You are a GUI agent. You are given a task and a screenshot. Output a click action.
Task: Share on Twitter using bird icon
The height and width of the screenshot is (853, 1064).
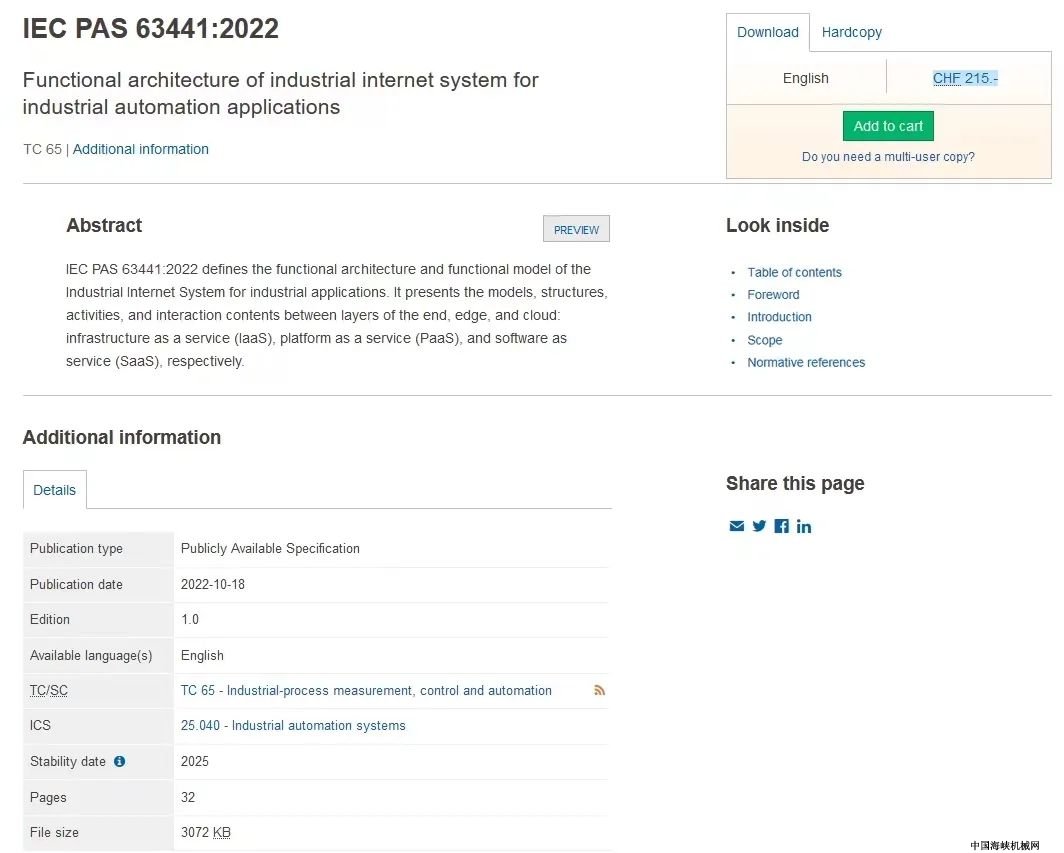click(759, 526)
